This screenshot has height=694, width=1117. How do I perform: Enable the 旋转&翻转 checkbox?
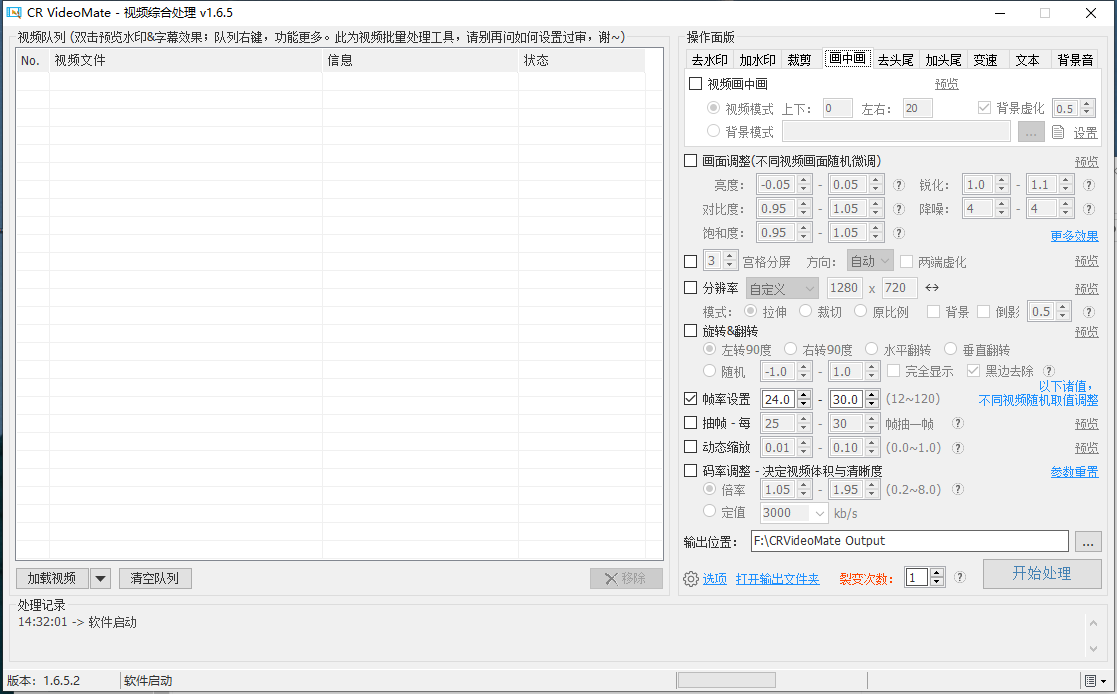[x=690, y=331]
